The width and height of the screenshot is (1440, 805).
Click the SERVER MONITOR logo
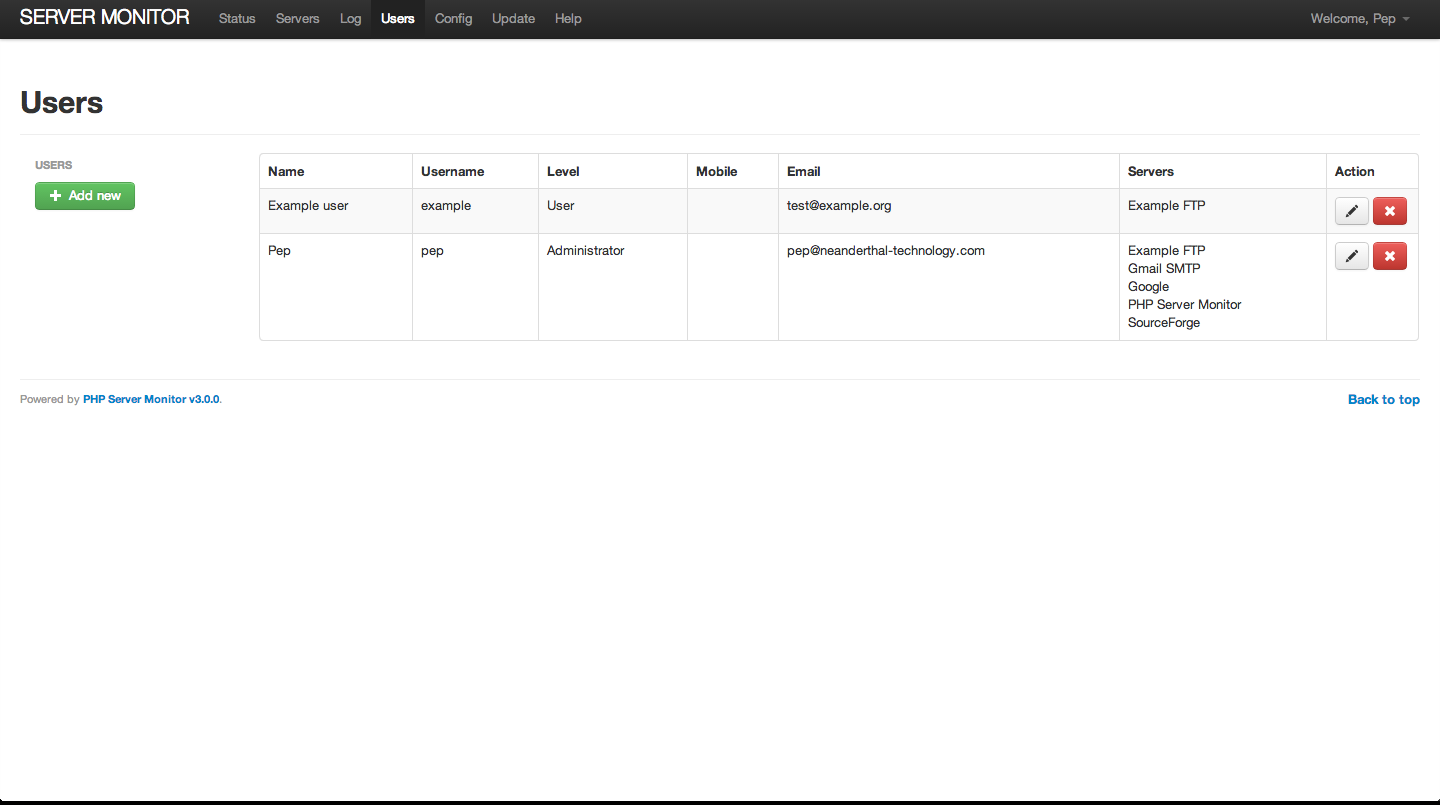coord(104,17)
